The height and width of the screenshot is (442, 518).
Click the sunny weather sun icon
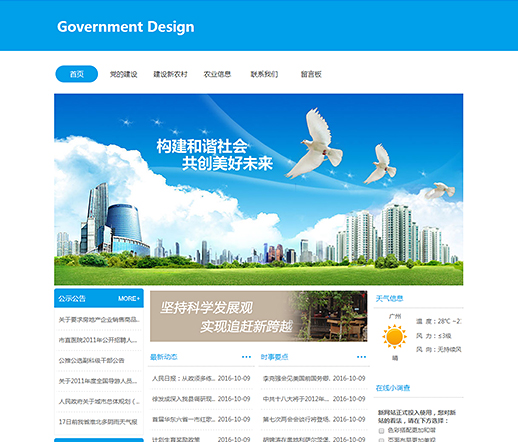click(x=395, y=336)
